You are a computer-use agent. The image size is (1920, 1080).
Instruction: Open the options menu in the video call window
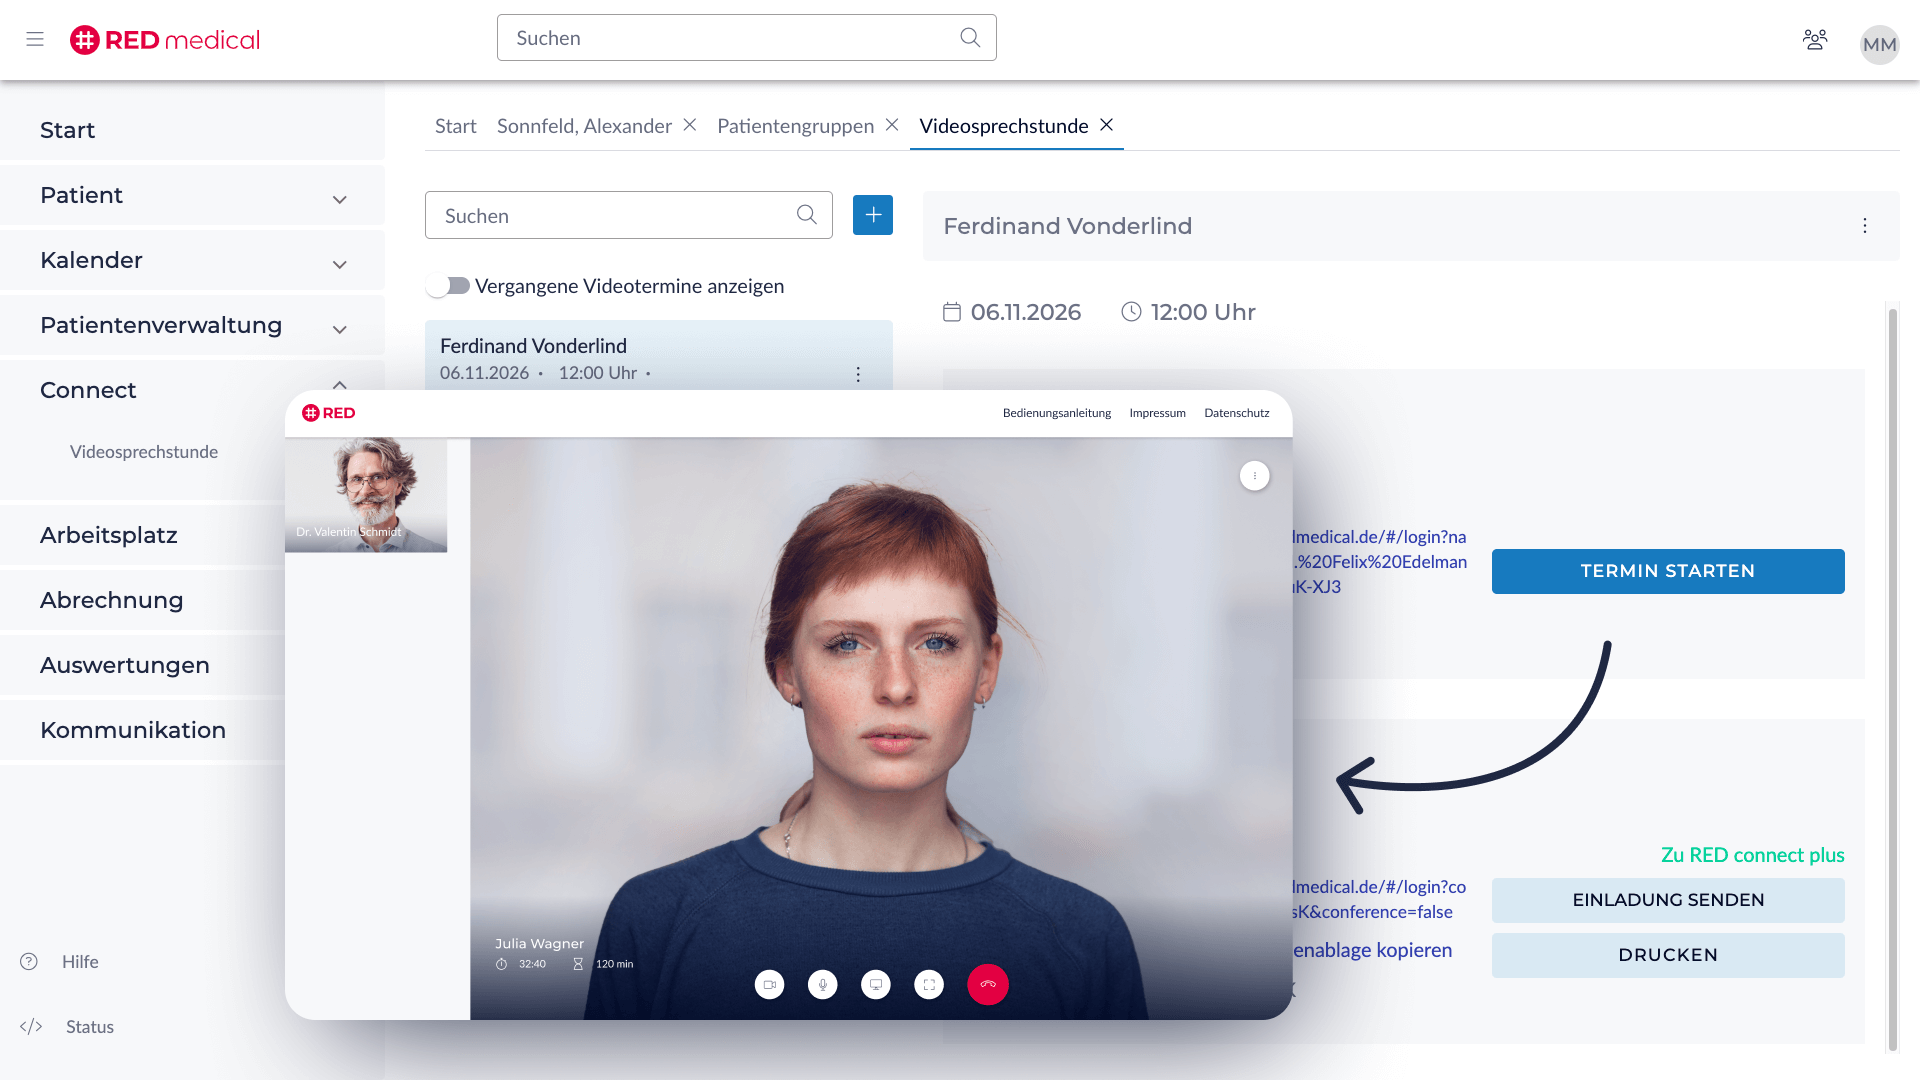tap(1255, 476)
